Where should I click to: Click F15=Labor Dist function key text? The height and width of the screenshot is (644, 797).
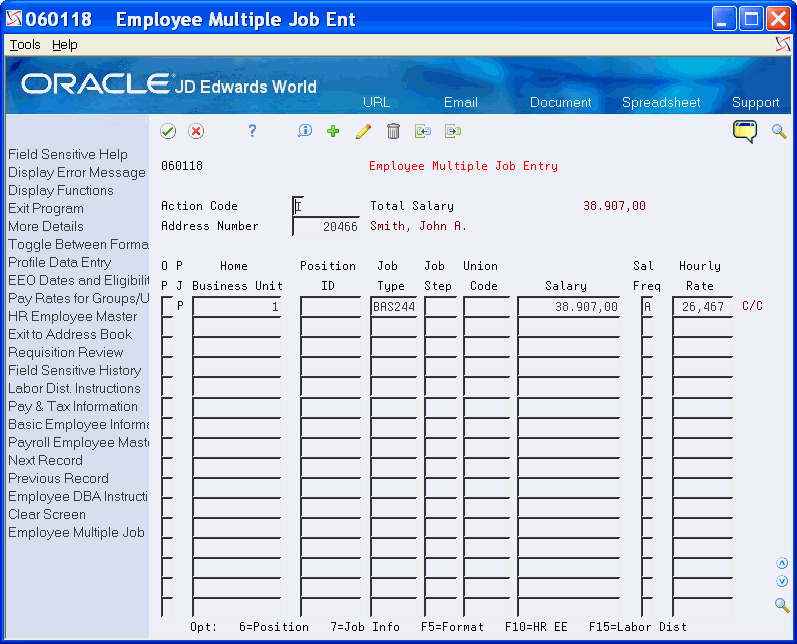[638, 627]
